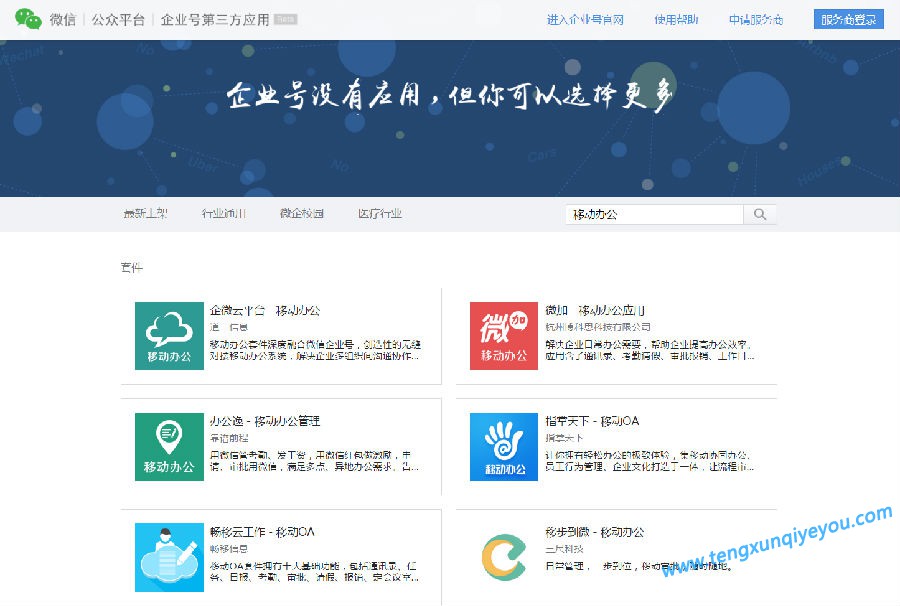Open the 进入企业号官网 link
Viewport: 900px width, 606px height.
tap(585, 20)
